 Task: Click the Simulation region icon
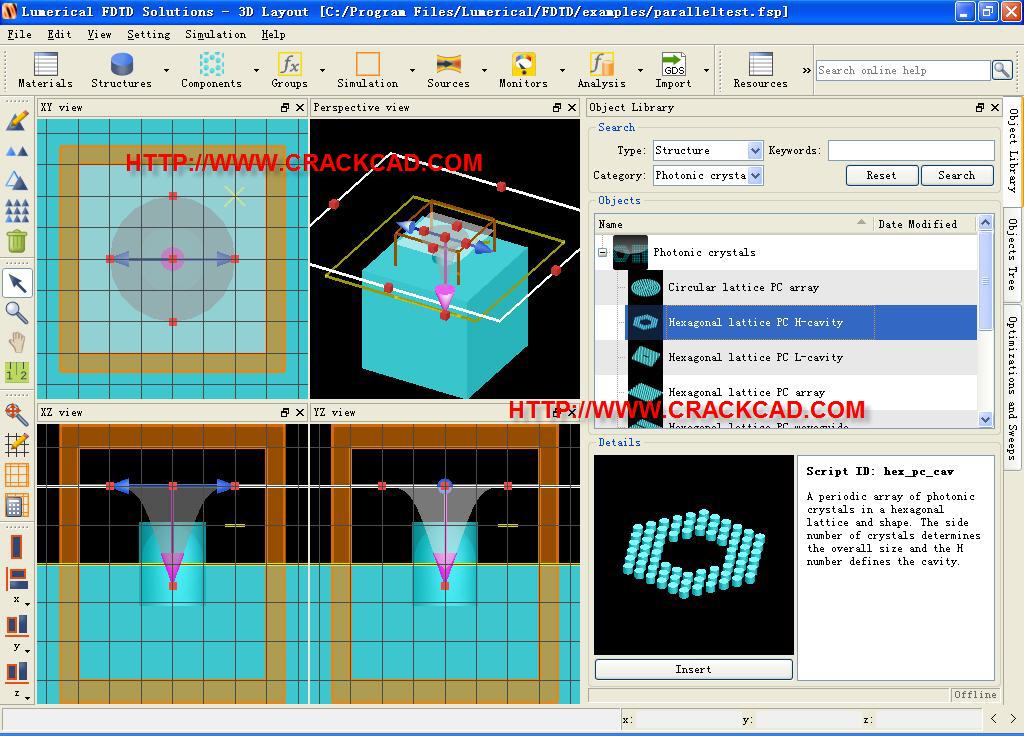click(368, 64)
